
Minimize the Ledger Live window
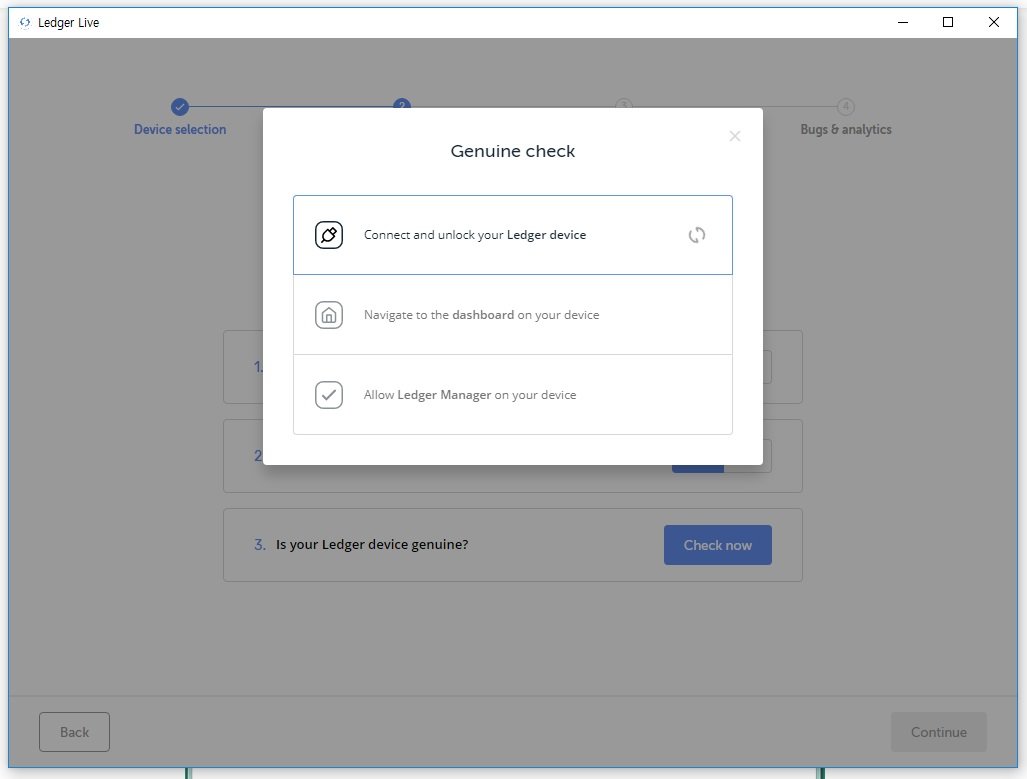[x=903, y=22]
